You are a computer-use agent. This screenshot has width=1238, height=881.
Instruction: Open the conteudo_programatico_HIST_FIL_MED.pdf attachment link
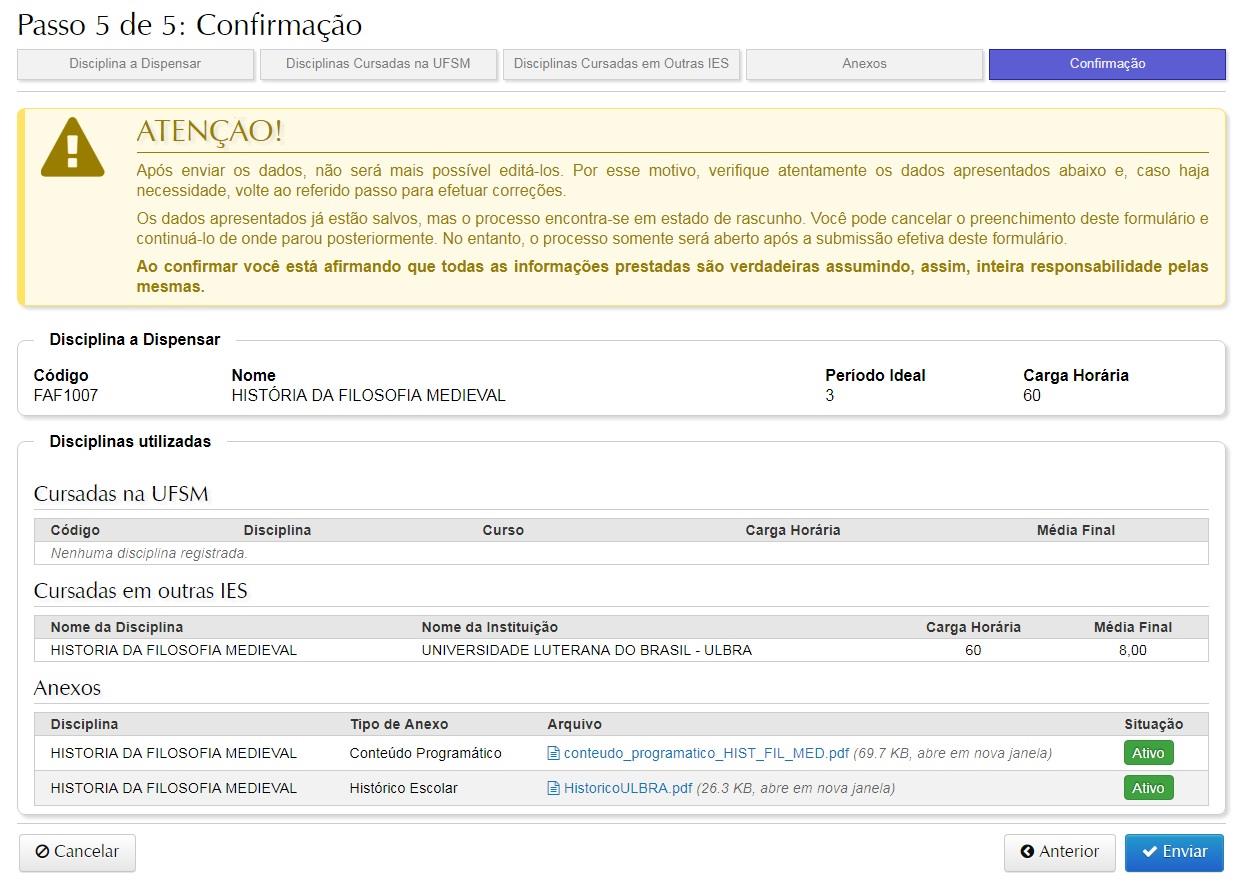pos(706,753)
